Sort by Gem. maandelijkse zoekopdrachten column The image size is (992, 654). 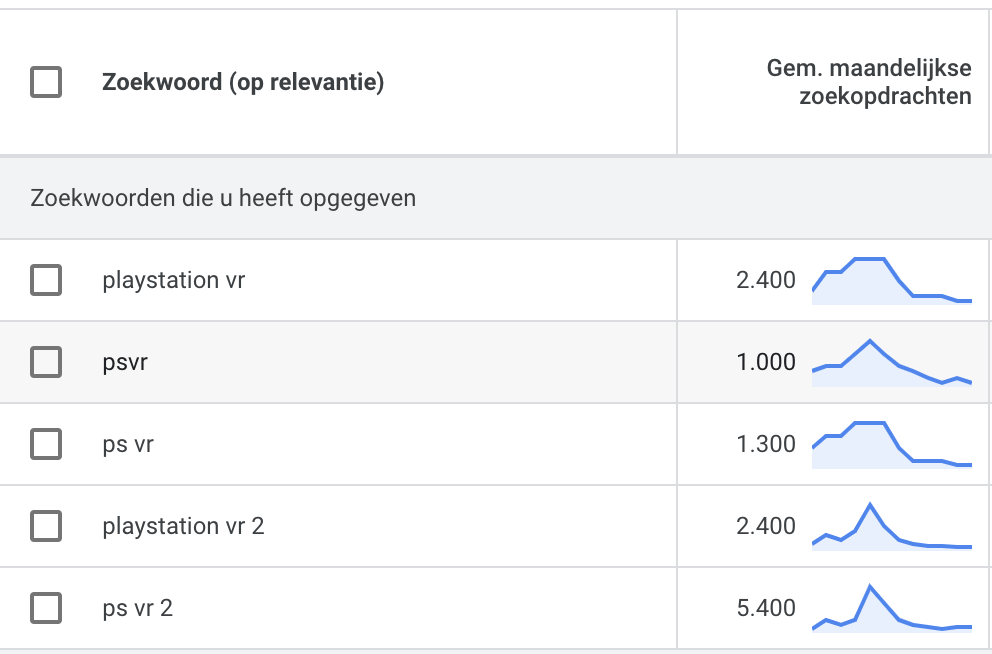point(869,82)
